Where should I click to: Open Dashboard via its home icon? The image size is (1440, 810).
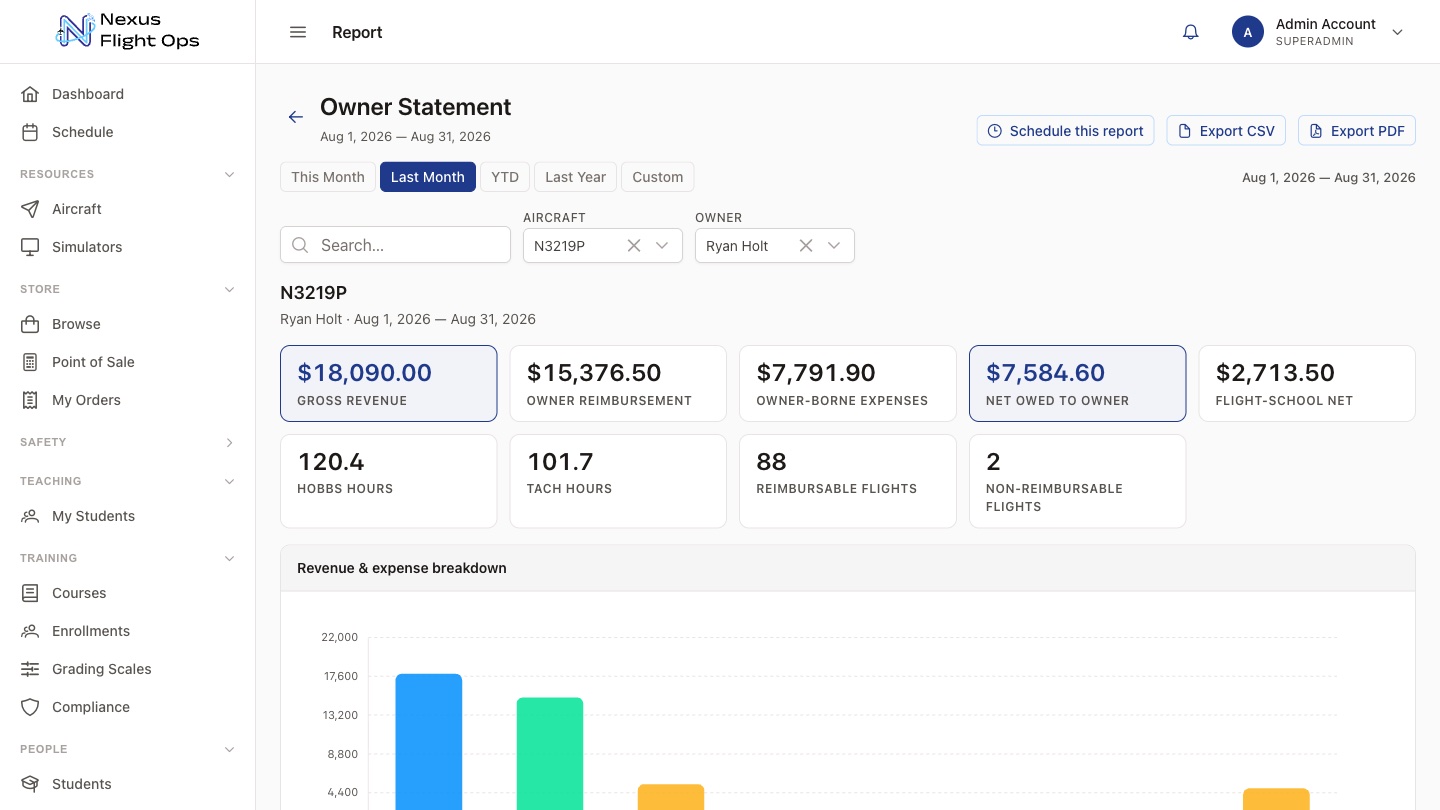pyautogui.click(x=31, y=94)
